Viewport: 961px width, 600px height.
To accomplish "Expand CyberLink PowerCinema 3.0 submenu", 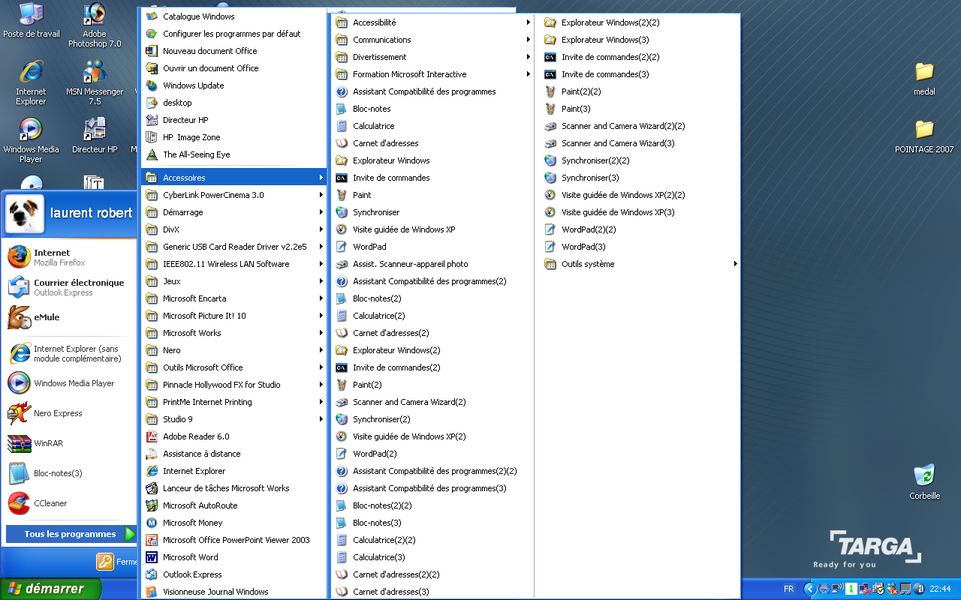I will 233,195.
